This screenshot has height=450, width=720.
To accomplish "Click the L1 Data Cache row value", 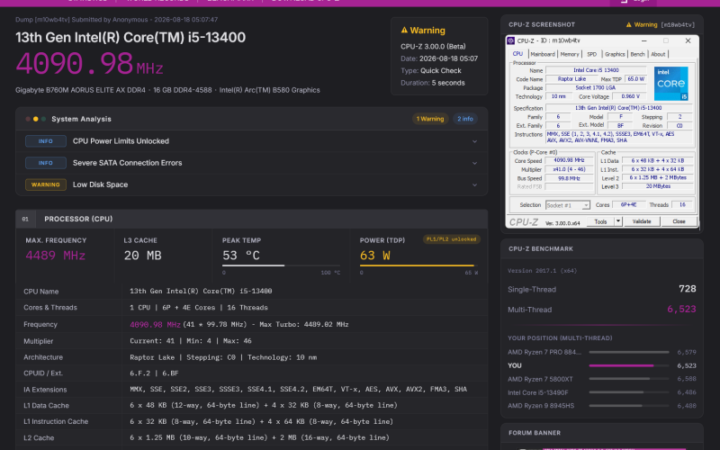I will 264,405.
